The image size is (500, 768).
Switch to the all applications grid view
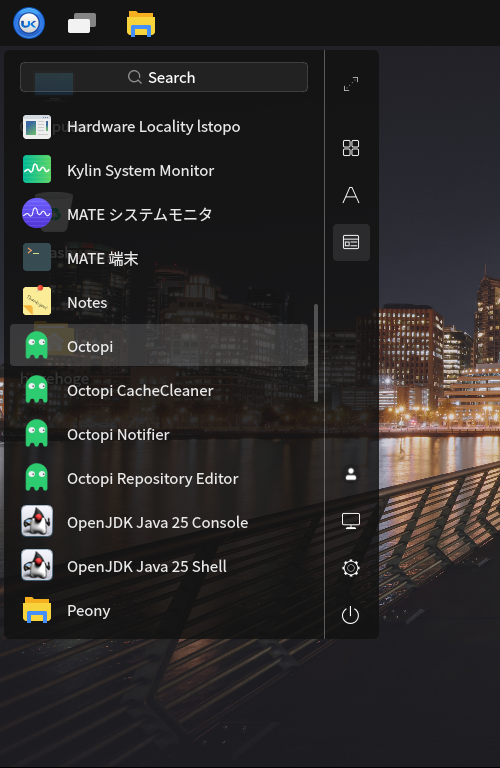(351, 147)
